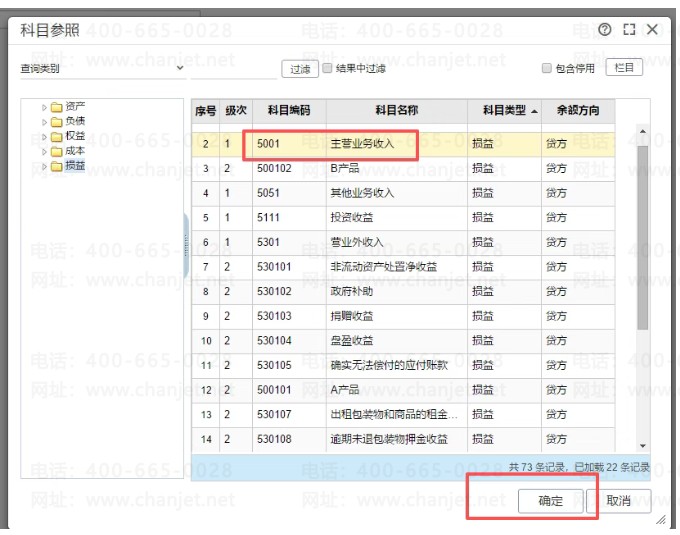The image size is (680, 535).
Task: Click the 成本 folder icon
Action: coord(56,151)
